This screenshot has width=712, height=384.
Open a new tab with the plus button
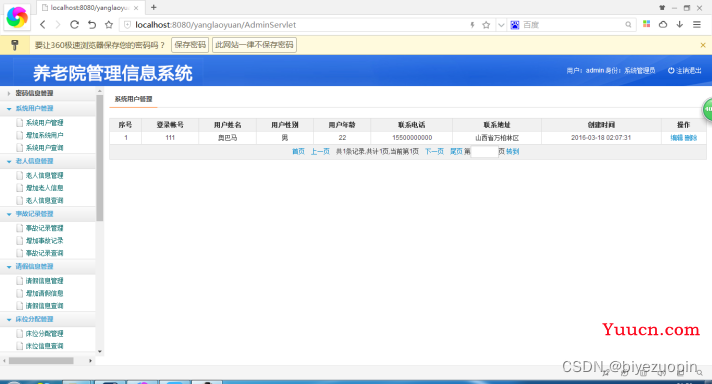point(154,7)
